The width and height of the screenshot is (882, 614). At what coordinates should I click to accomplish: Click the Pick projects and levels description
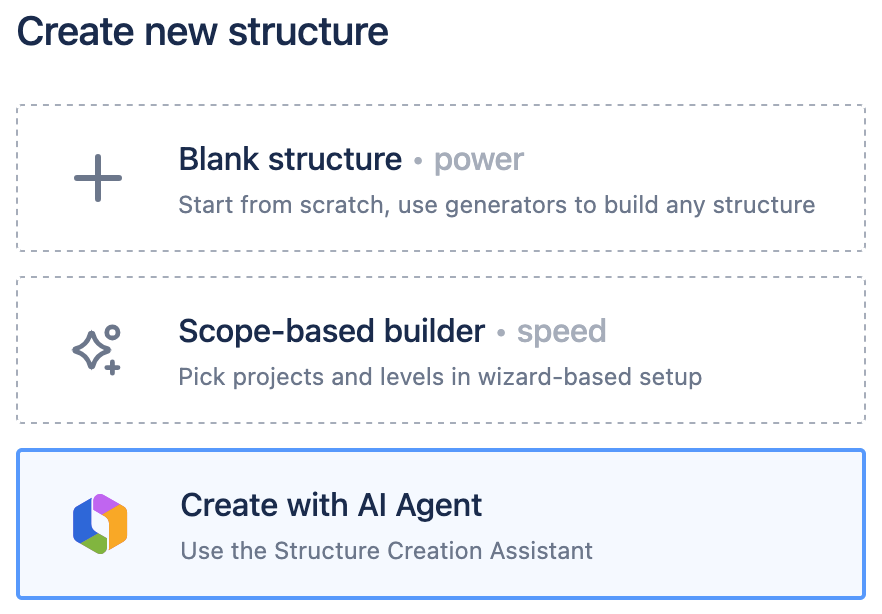click(440, 377)
